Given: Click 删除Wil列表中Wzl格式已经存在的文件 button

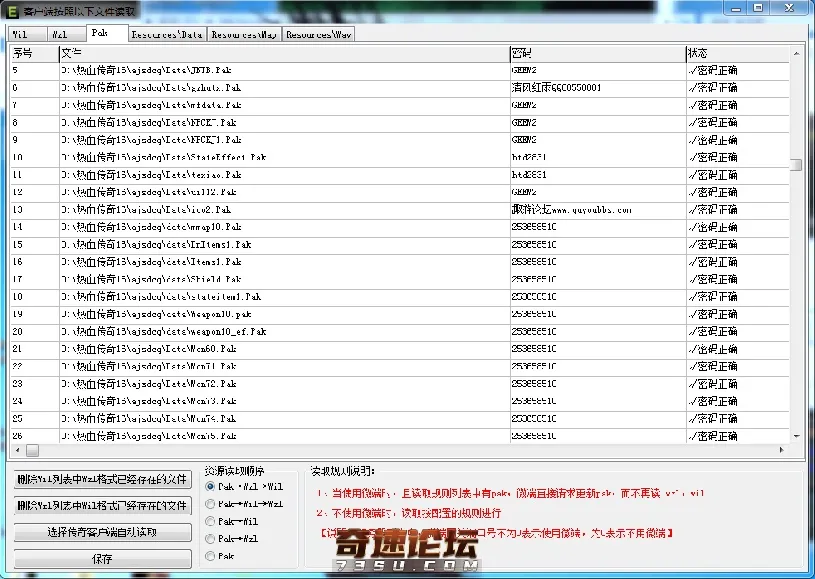Looking at the screenshot, I should [102, 479].
